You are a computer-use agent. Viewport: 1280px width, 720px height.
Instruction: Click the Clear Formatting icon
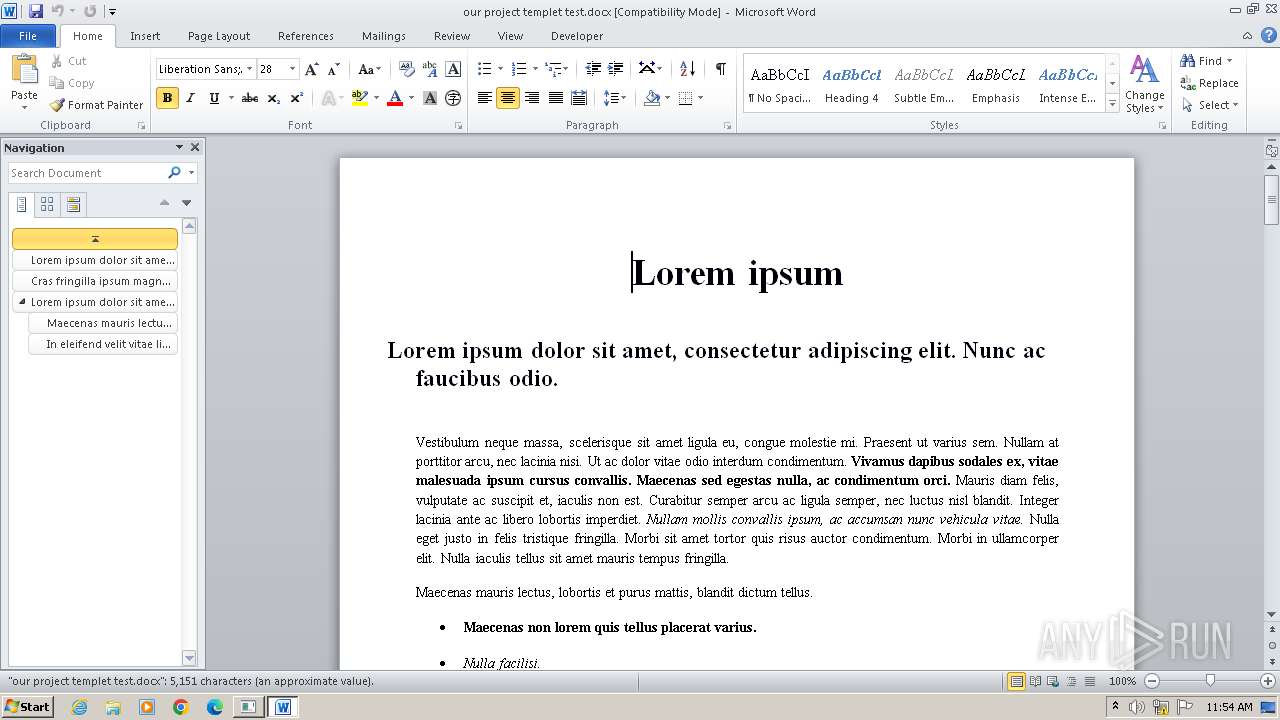tap(407, 69)
